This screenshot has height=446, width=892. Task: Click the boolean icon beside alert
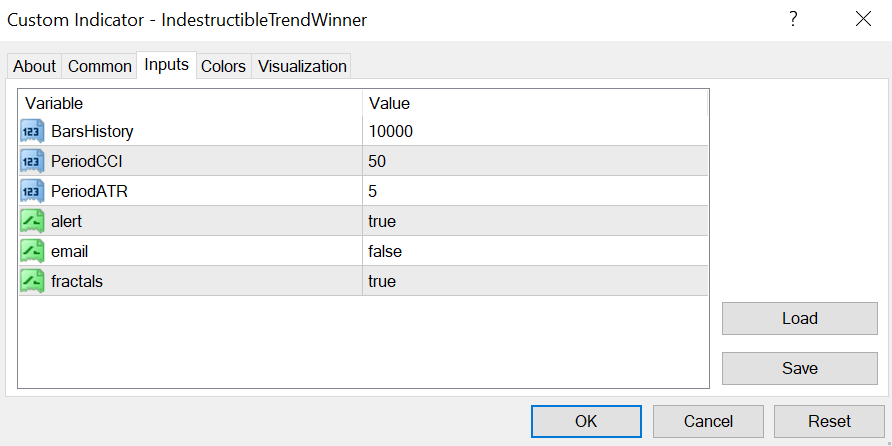coord(32,221)
